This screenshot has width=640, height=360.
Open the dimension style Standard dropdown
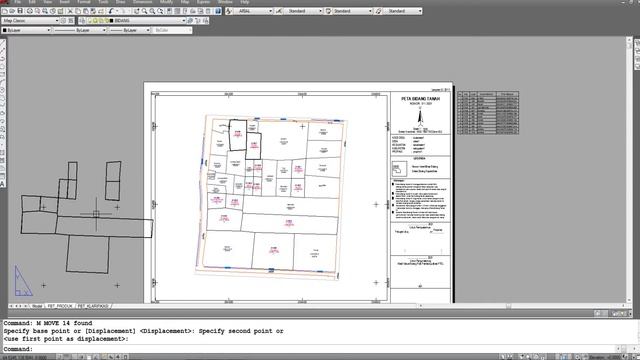(303, 11)
